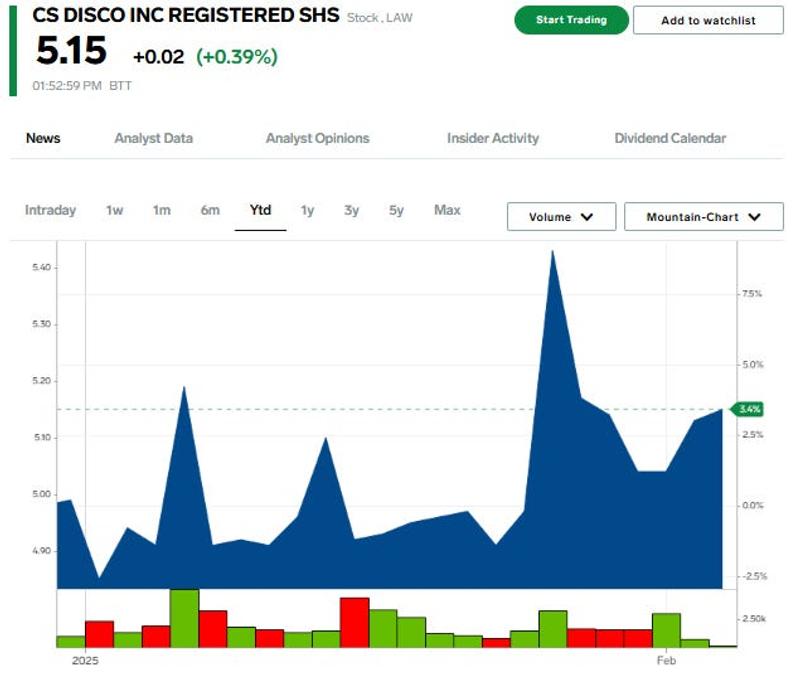Click the 7.5% percent axis label
Image resolution: width=800 pixels, height=678 pixels.
click(x=752, y=294)
